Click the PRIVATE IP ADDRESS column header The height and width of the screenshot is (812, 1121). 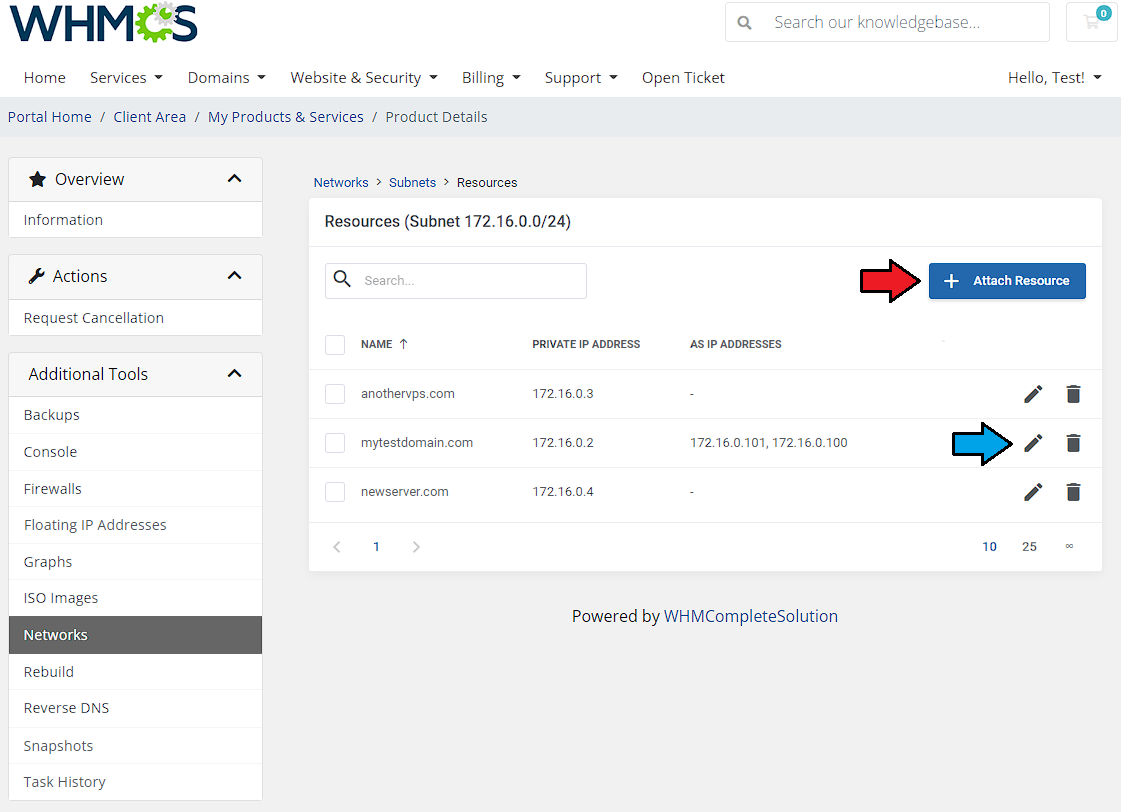[x=586, y=345]
